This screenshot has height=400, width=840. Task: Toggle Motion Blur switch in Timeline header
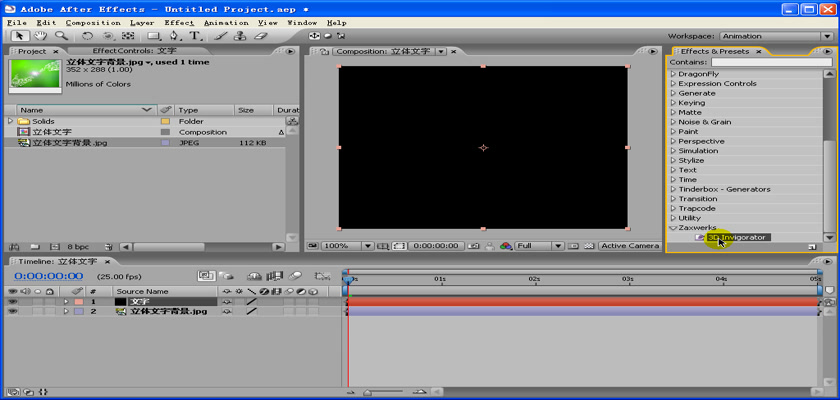(x=296, y=276)
